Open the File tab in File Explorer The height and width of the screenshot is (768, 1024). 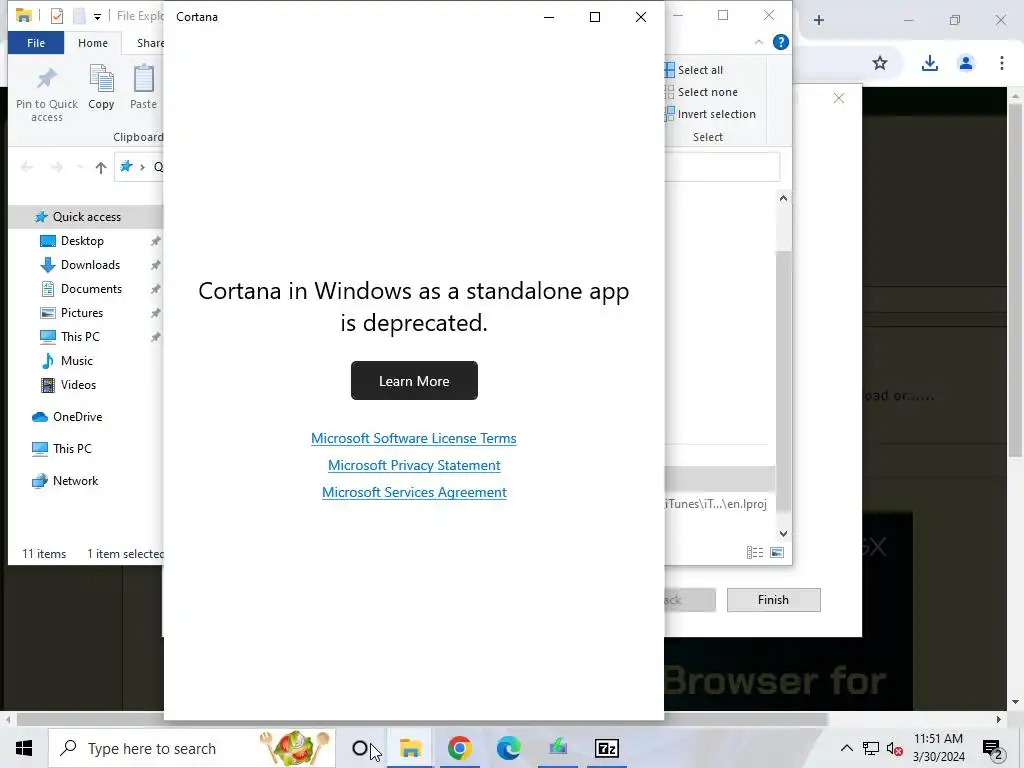tap(36, 43)
